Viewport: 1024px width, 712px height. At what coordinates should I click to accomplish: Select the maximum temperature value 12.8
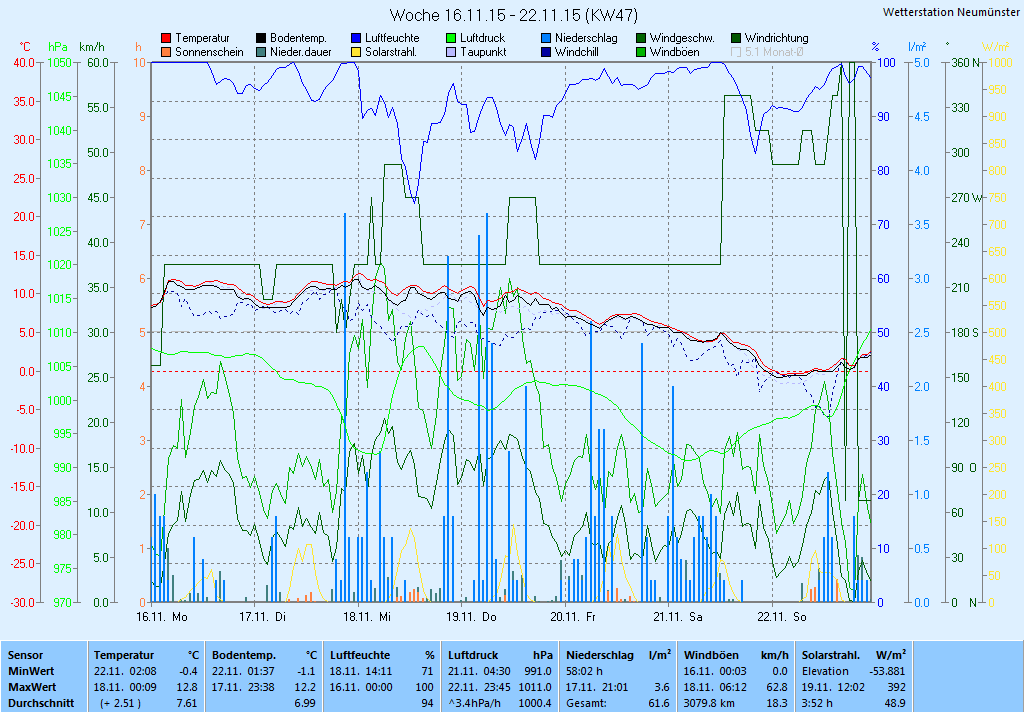coord(187,688)
